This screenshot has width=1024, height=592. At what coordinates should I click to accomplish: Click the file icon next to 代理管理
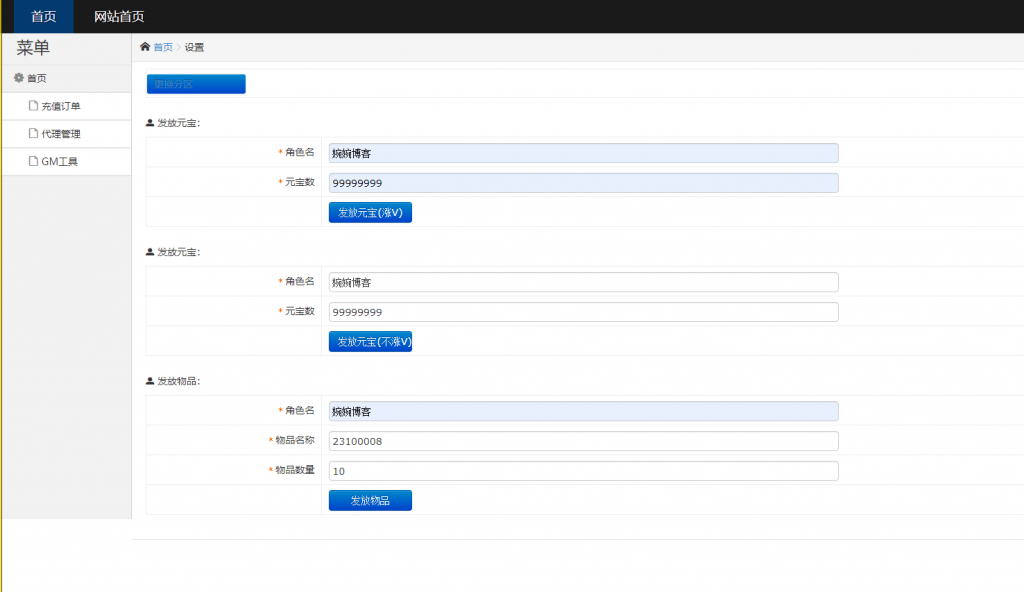[x=33, y=134]
